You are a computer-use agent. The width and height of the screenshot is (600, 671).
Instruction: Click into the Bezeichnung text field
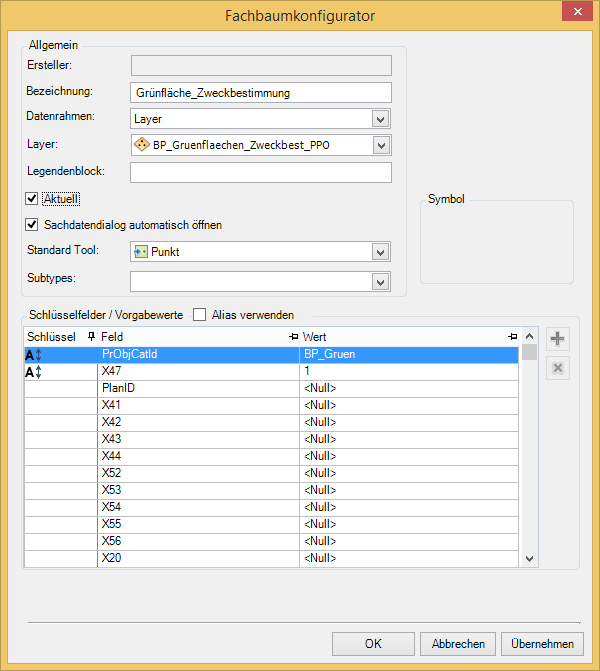point(260,92)
